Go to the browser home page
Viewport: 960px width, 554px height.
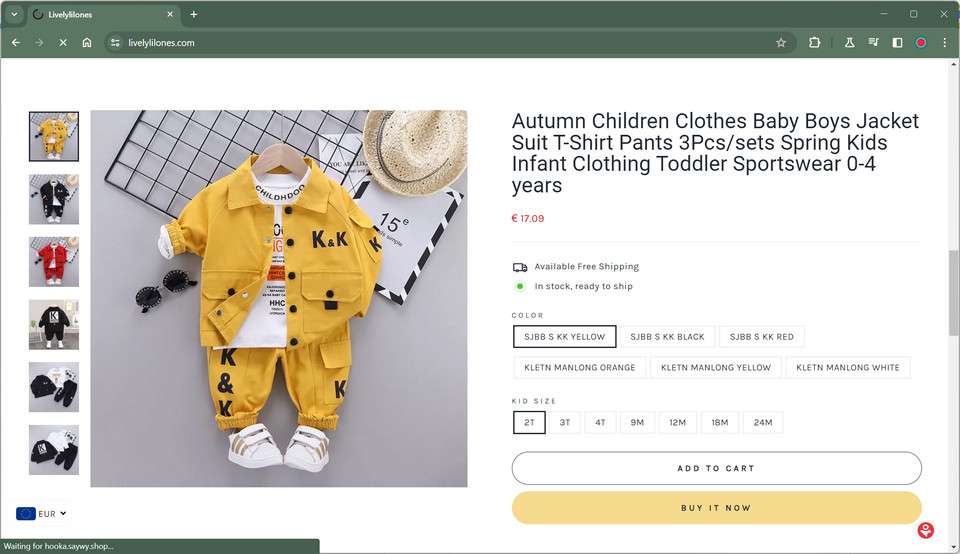(87, 43)
